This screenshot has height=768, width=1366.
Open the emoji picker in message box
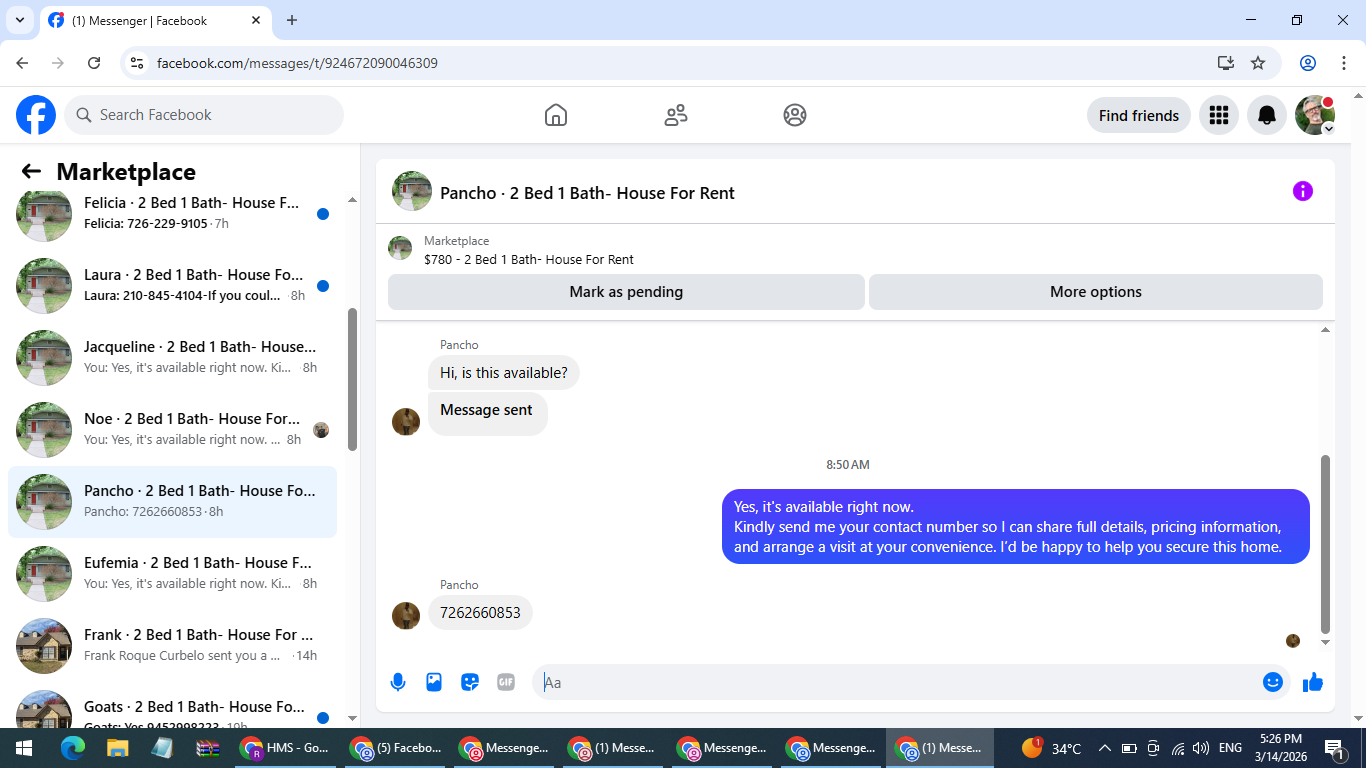pyautogui.click(x=1273, y=682)
